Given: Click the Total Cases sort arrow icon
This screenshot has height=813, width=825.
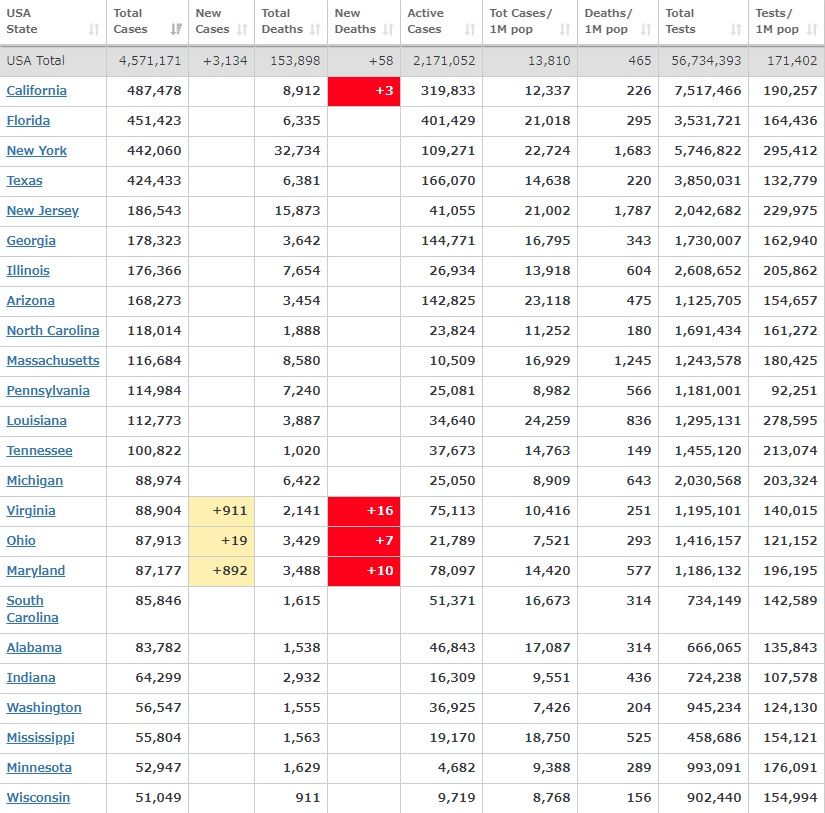Looking at the screenshot, I should coord(177,30).
